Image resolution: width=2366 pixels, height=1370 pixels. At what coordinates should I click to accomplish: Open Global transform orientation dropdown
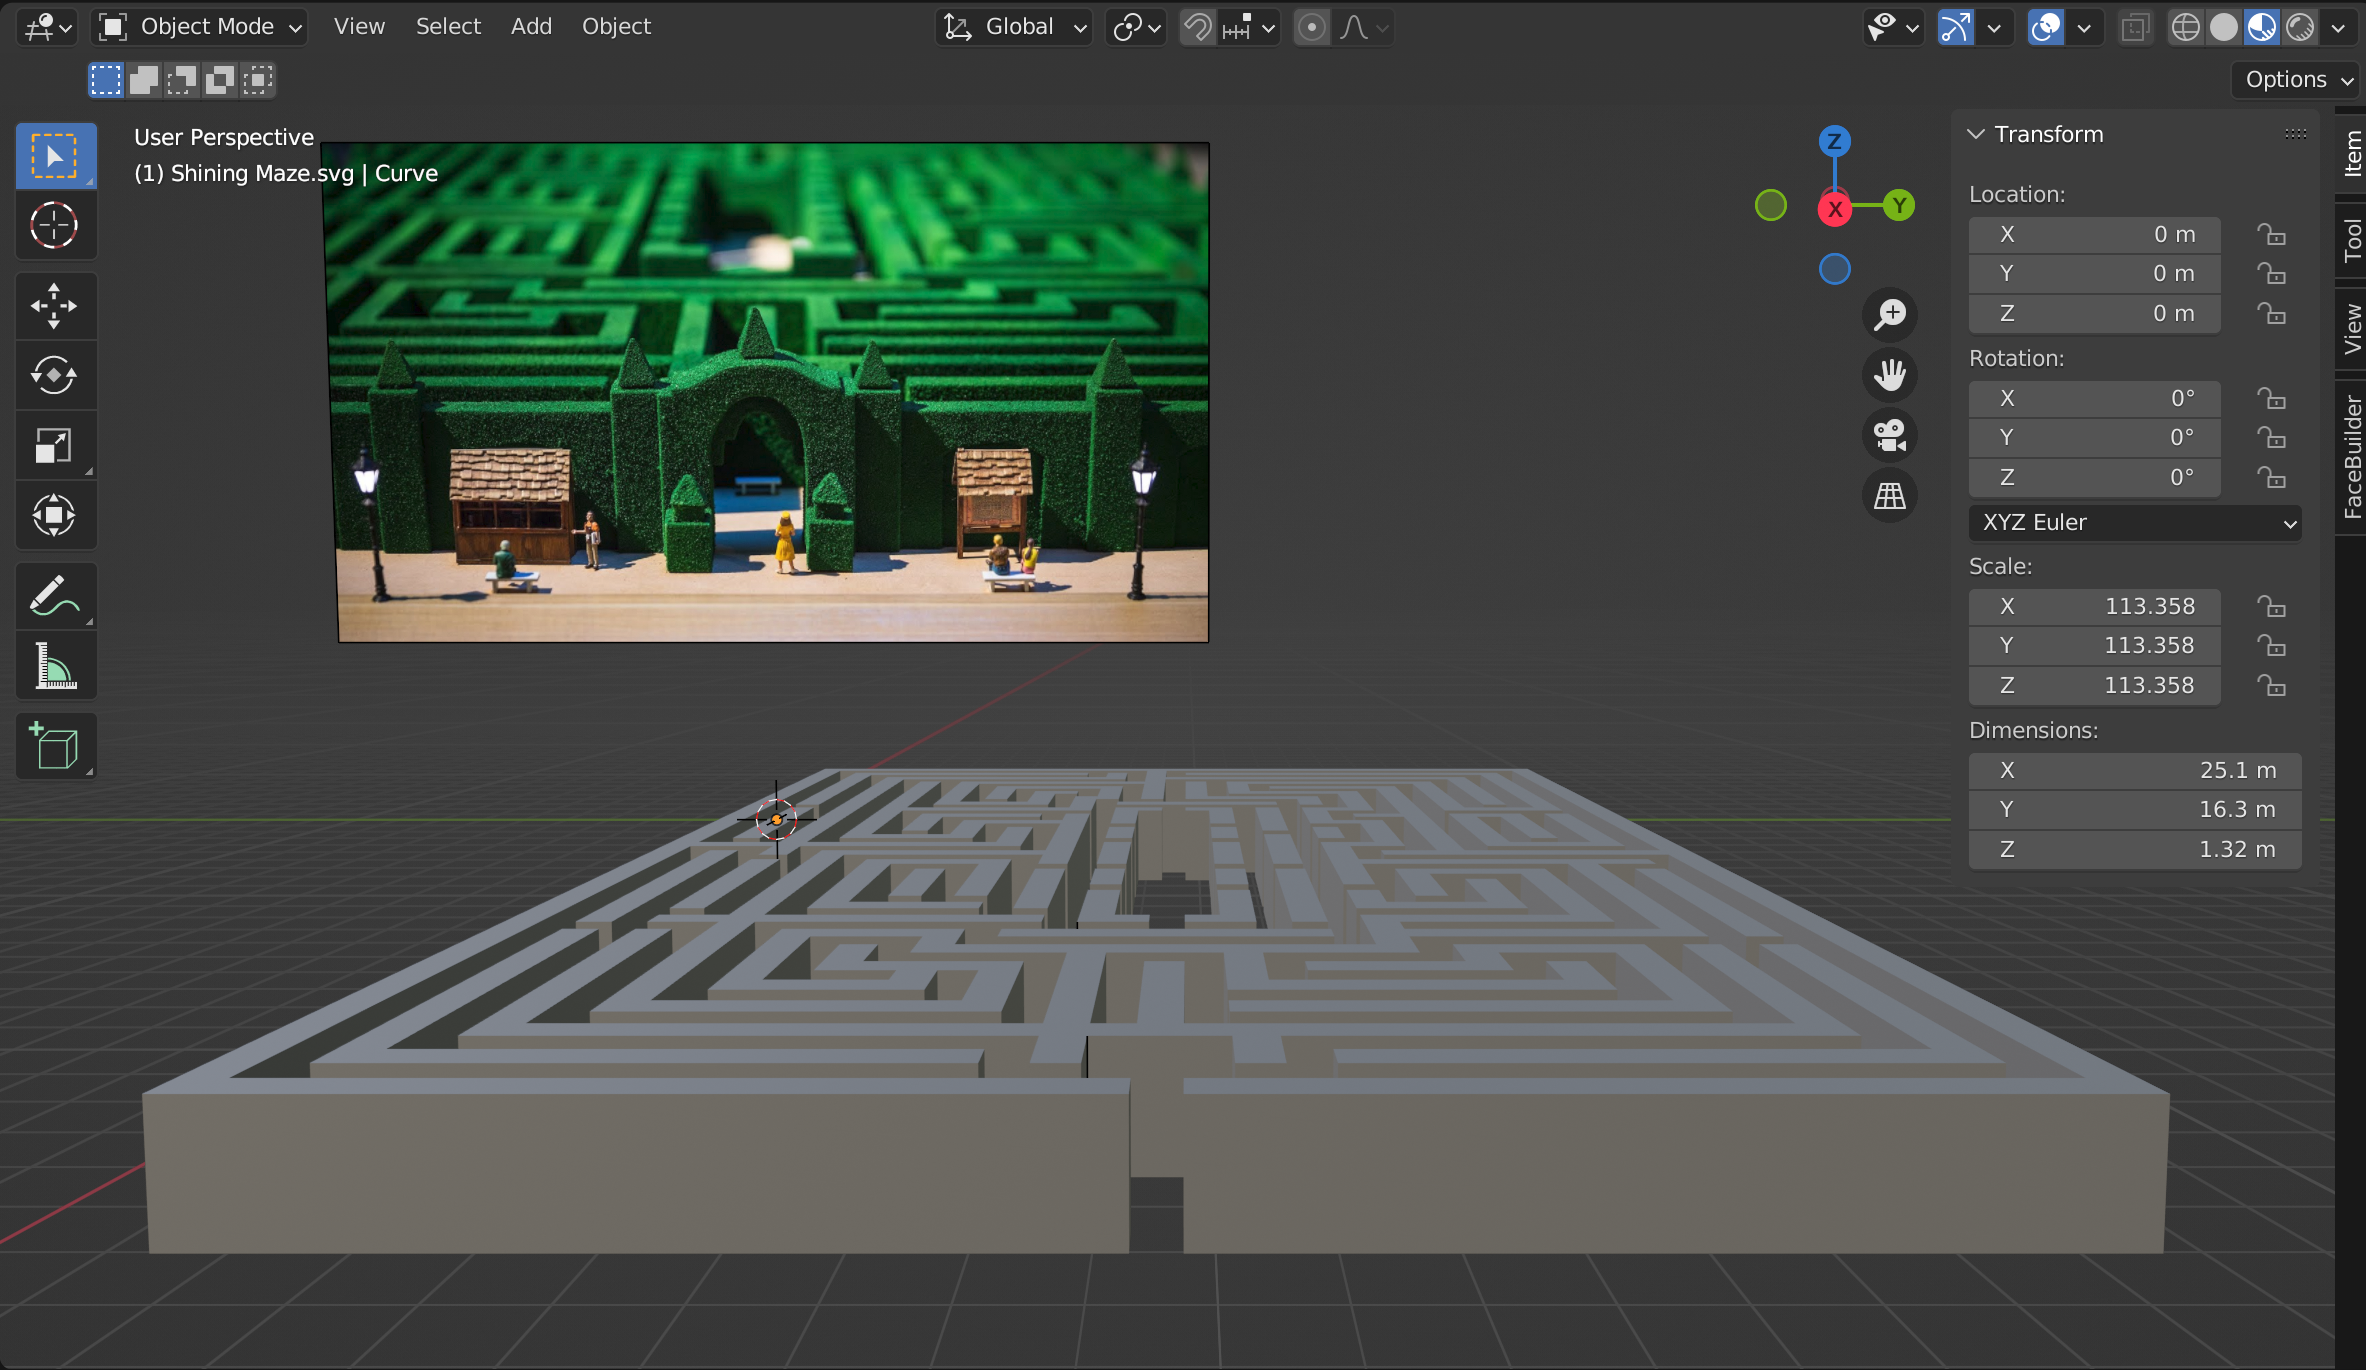pos(1014,27)
